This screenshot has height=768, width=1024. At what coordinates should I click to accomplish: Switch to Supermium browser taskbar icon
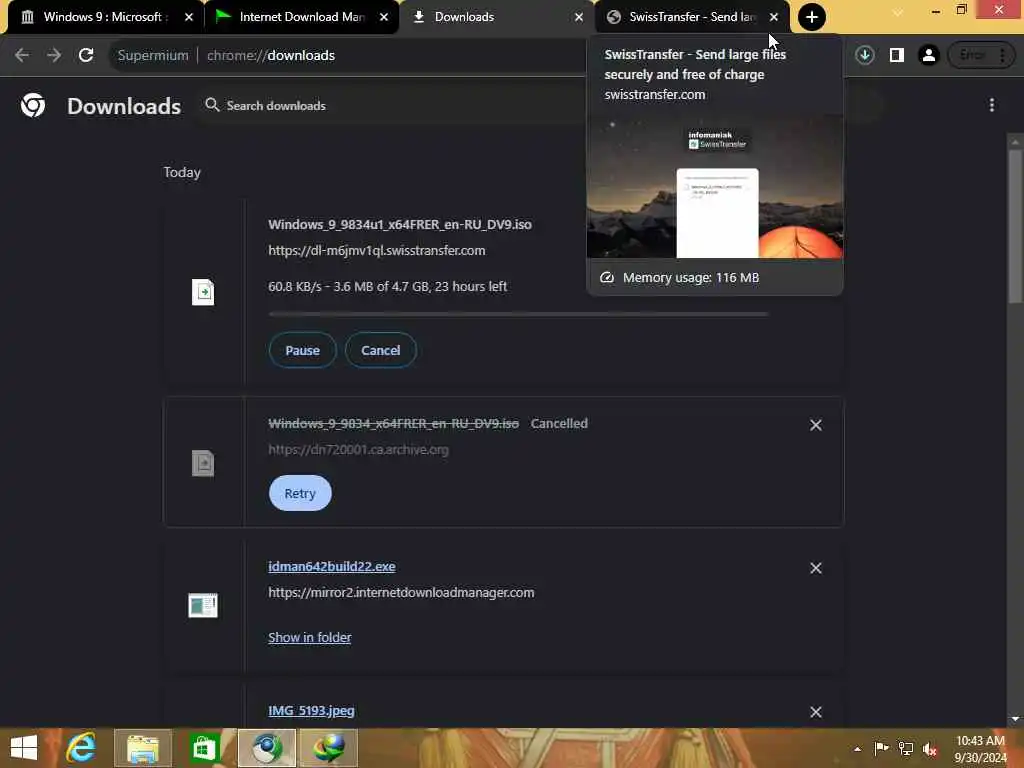266,748
